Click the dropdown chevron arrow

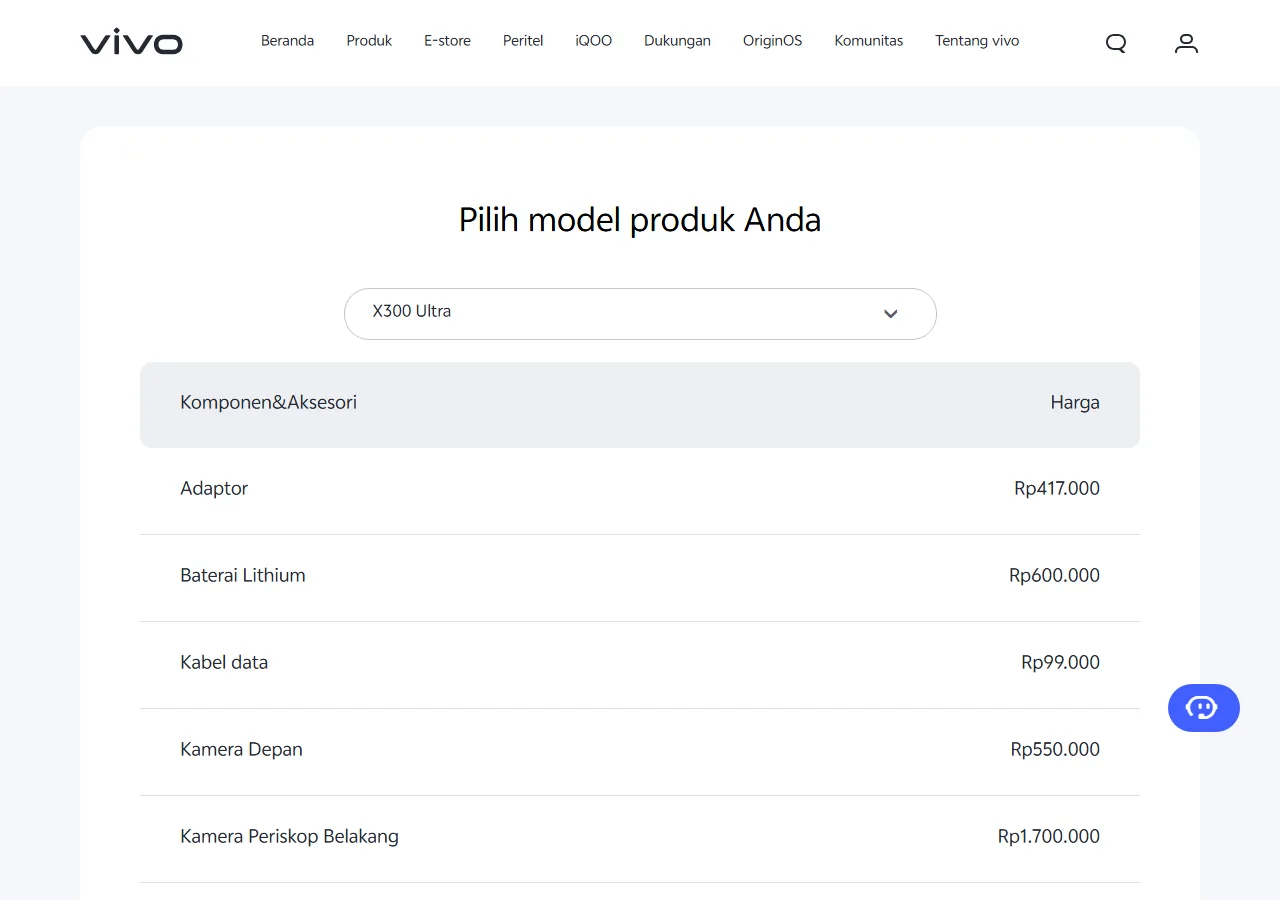coord(891,314)
